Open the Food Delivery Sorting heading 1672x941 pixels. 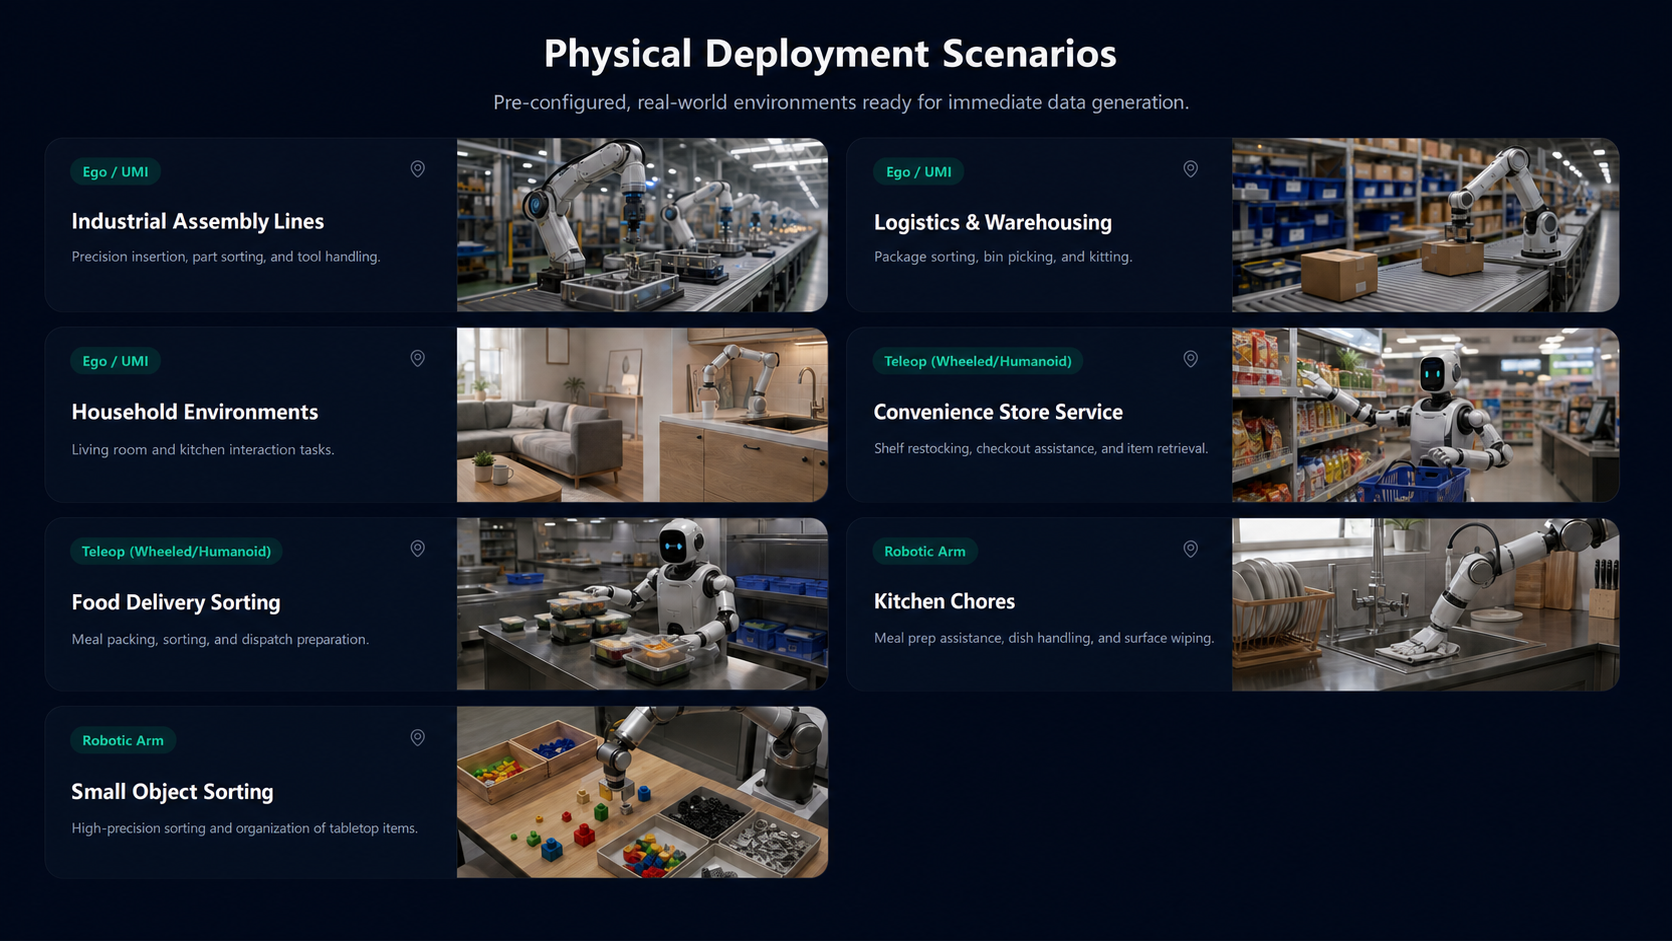[x=176, y=602]
